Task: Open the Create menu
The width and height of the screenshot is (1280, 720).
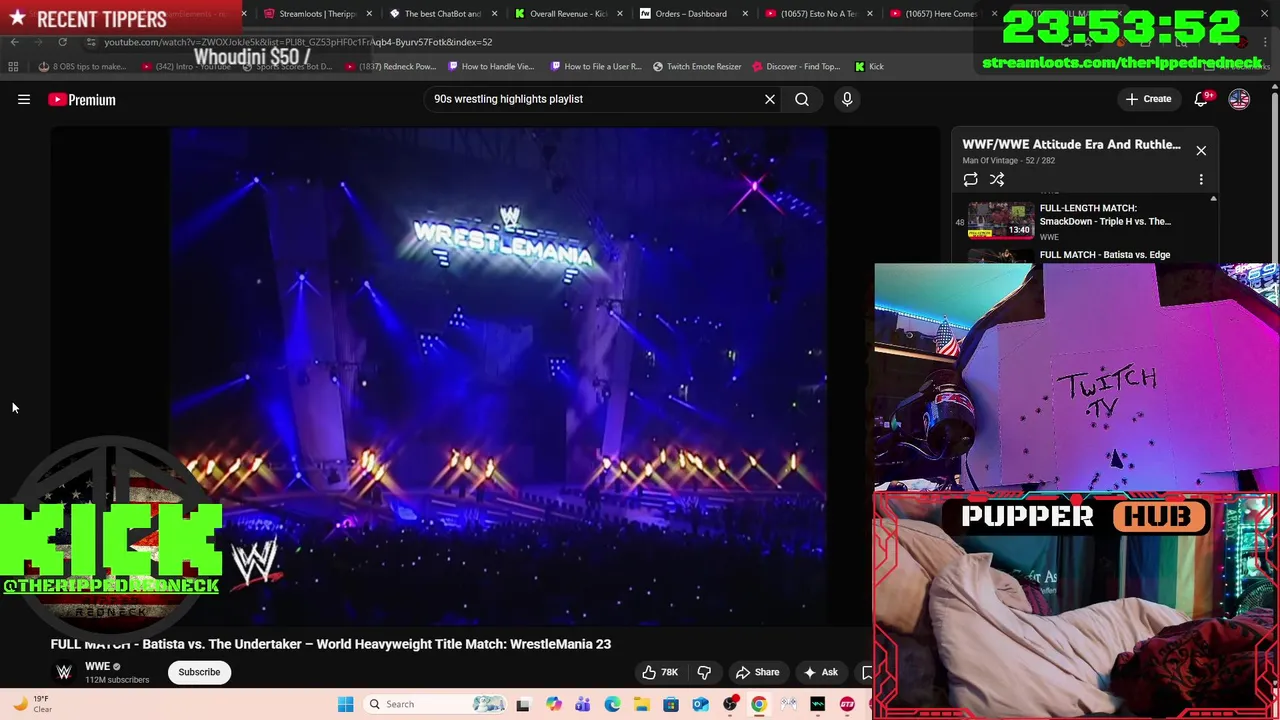Action: 1148,99
